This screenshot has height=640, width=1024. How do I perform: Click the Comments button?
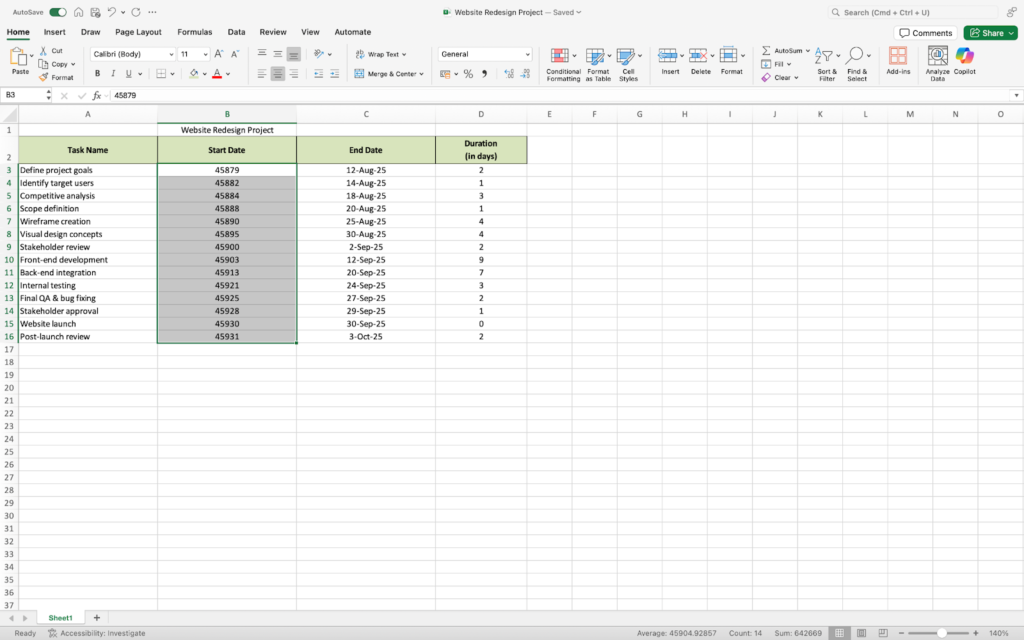[x=925, y=33]
